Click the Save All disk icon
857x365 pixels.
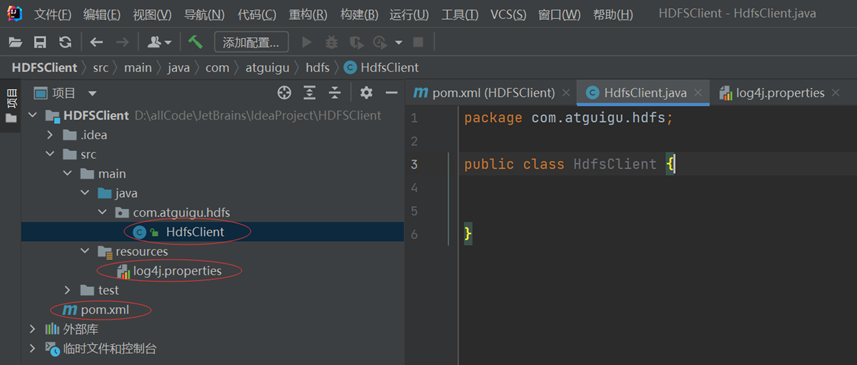click(x=40, y=42)
